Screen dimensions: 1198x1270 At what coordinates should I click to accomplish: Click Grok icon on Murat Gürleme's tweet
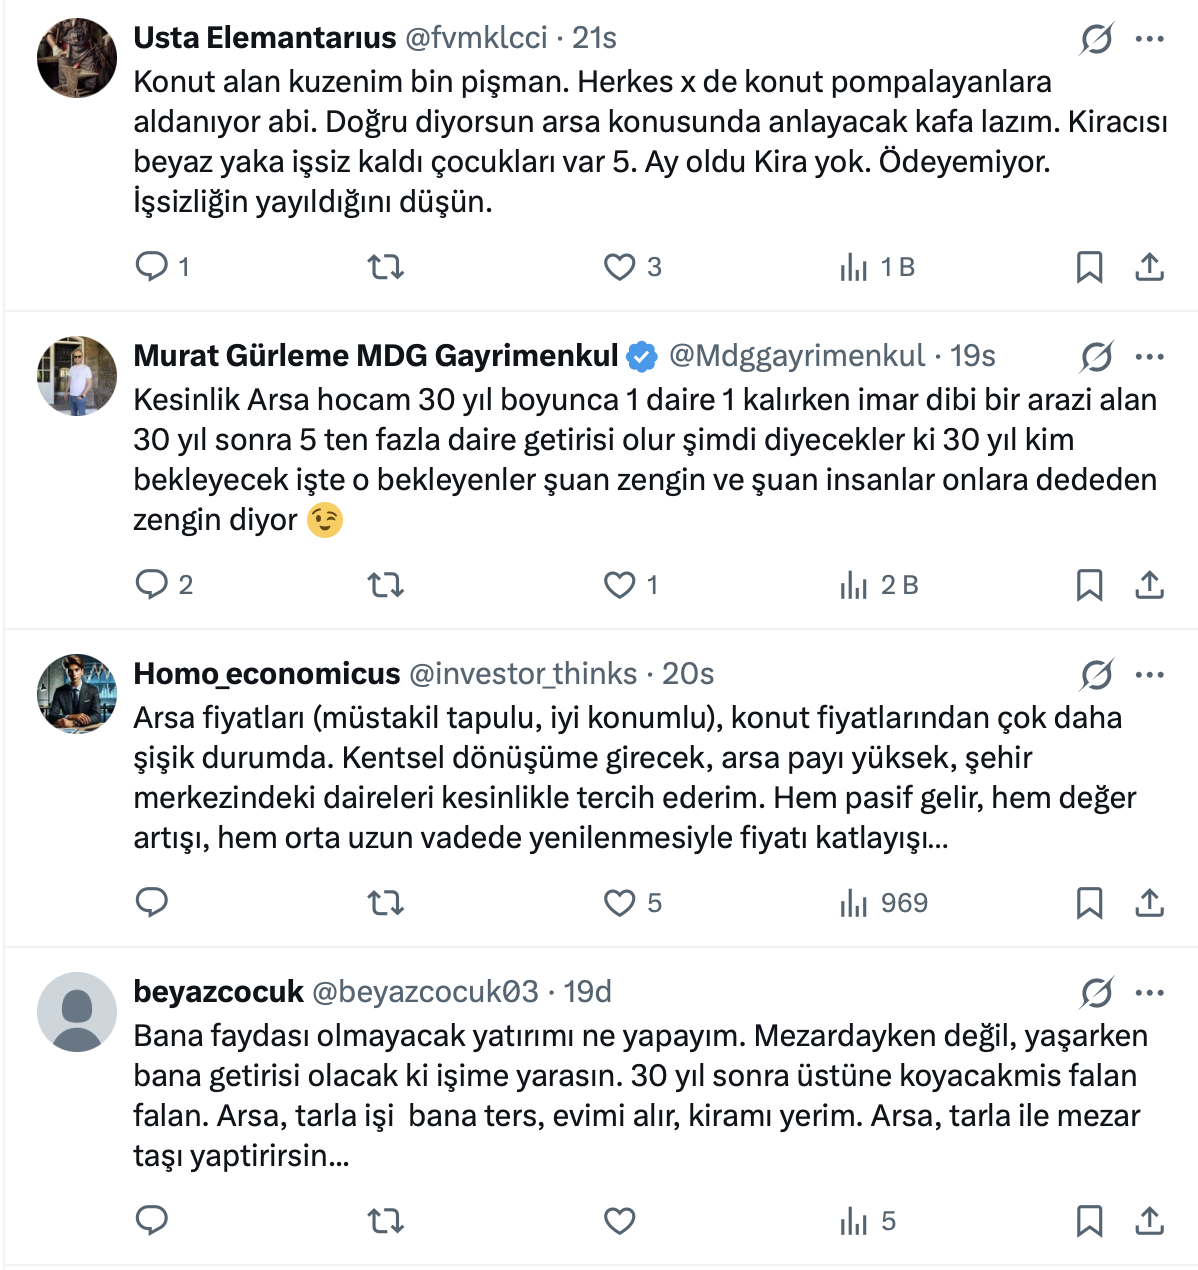[x=1096, y=357]
